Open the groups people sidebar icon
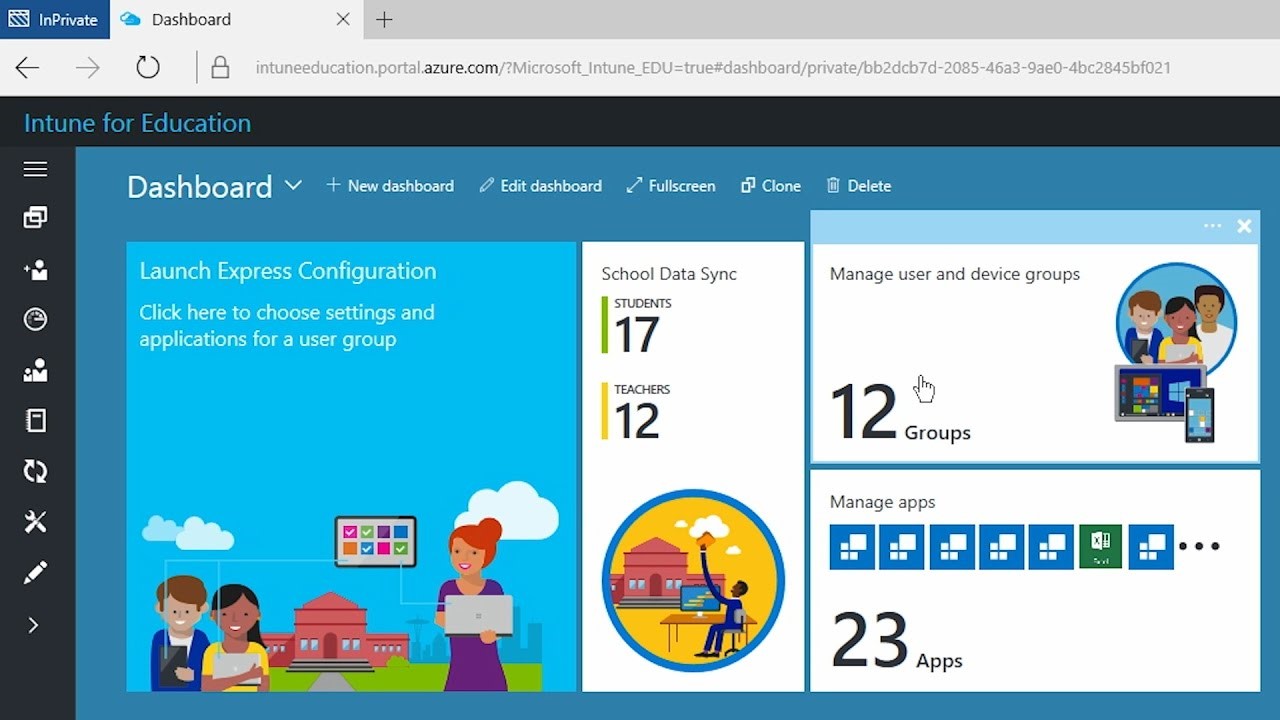This screenshot has width=1280, height=720. [35, 371]
